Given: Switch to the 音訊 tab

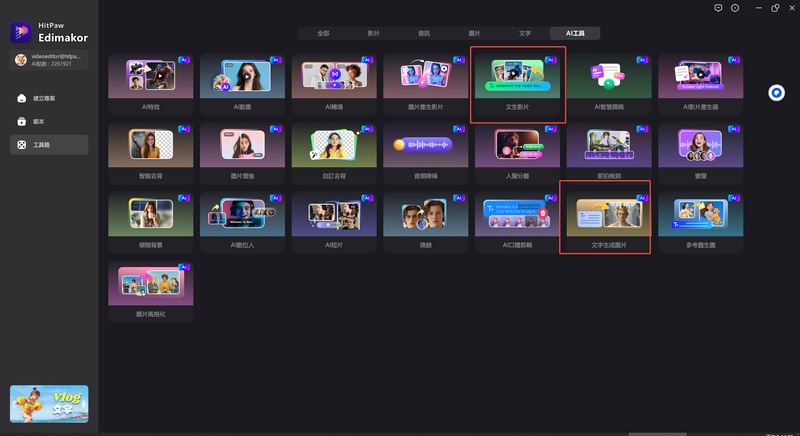Looking at the screenshot, I should [424, 33].
